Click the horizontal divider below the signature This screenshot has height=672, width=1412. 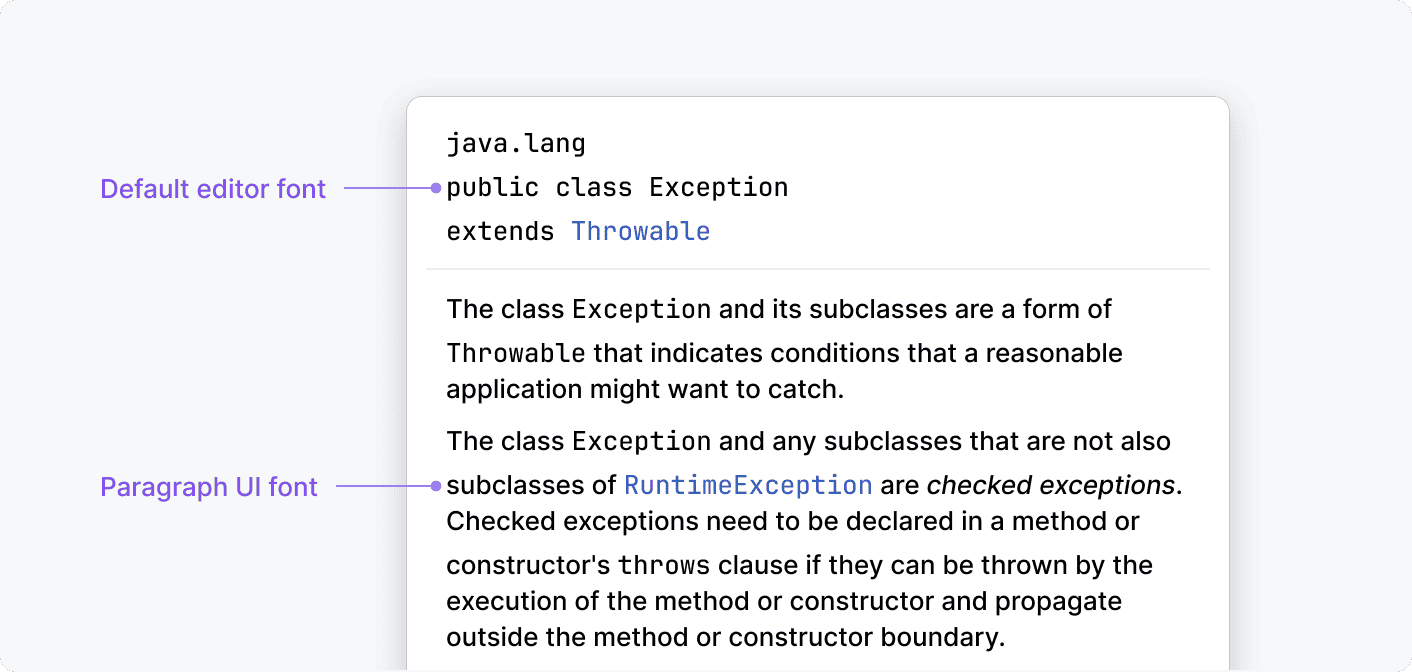click(817, 269)
